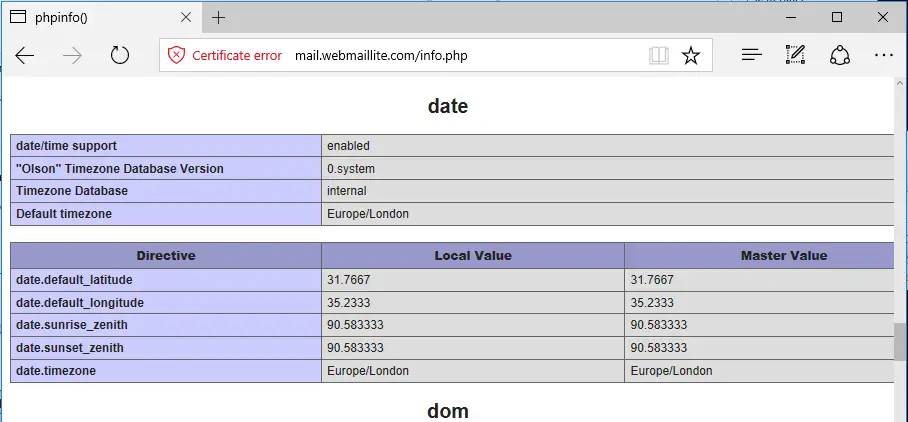Image resolution: width=908 pixels, height=422 pixels.
Task: Go back to the previous page
Action: click(25, 56)
